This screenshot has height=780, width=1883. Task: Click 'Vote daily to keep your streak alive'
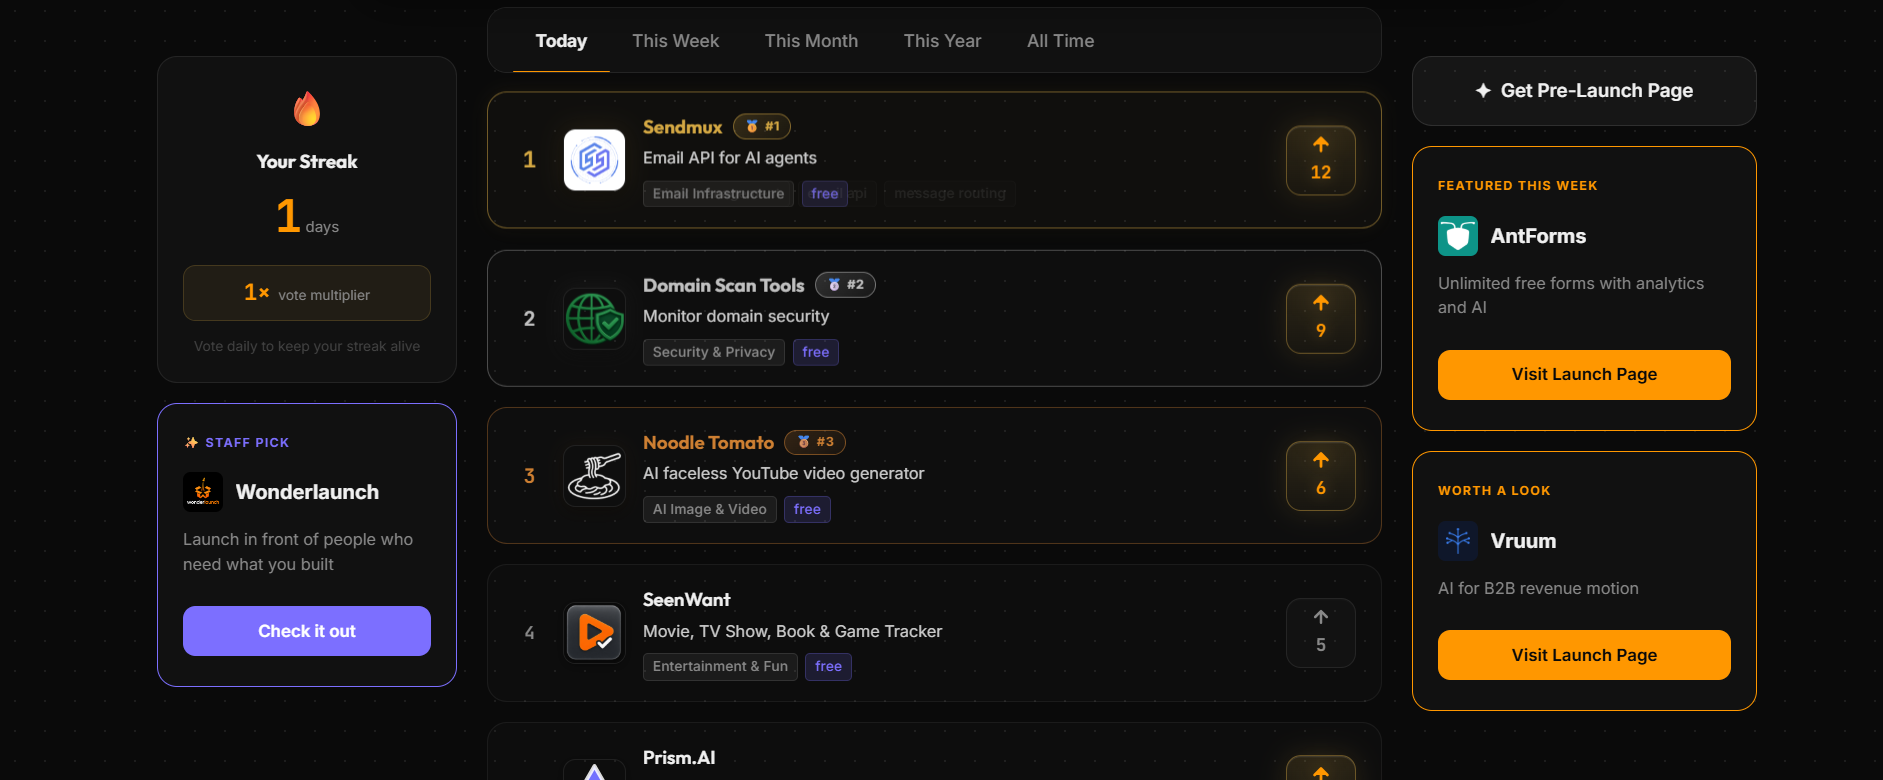click(x=307, y=346)
